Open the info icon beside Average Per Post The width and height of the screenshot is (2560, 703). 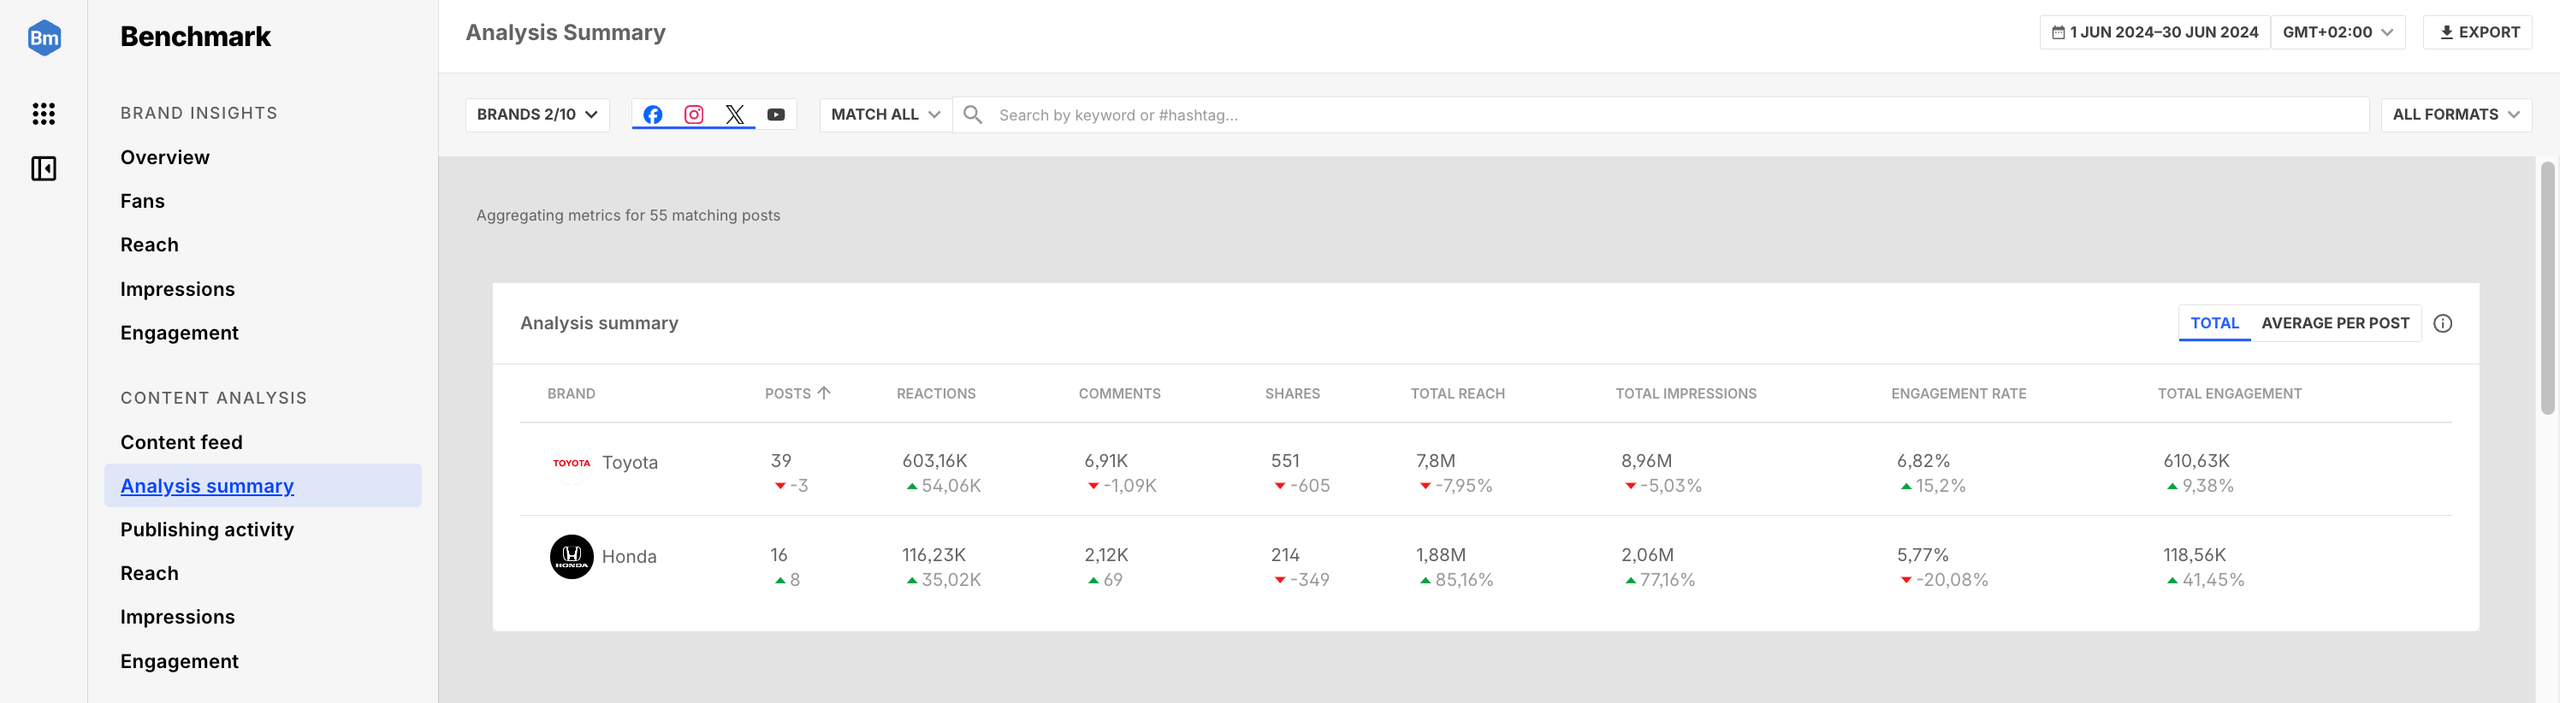click(2443, 324)
